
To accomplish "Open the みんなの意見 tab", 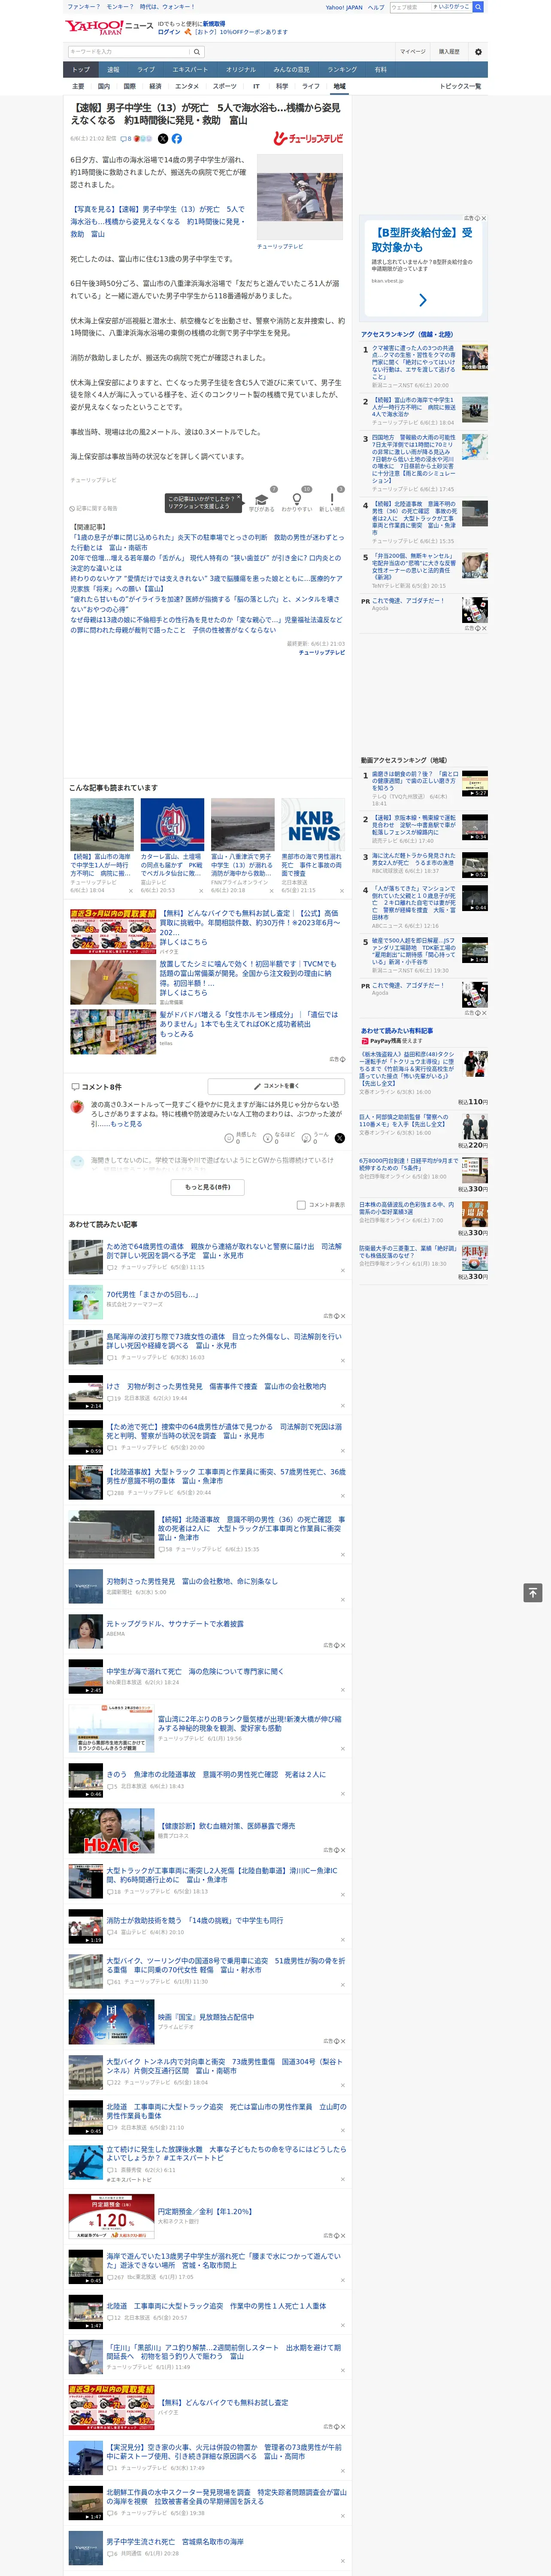I will point(291,70).
